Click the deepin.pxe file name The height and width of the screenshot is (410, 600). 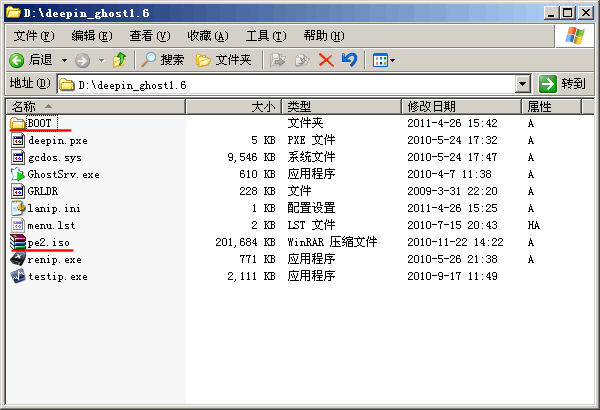pyautogui.click(x=58, y=140)
